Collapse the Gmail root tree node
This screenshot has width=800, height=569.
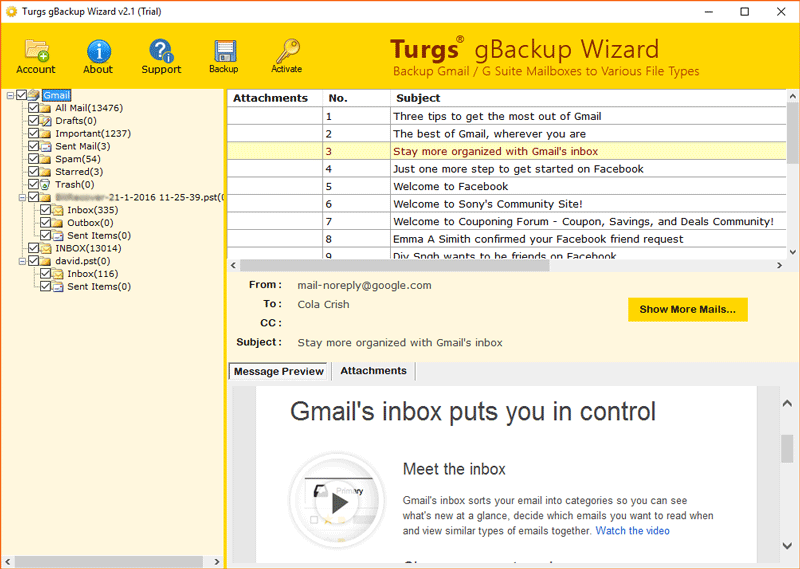pyautogui.click(x=10, y=95)
